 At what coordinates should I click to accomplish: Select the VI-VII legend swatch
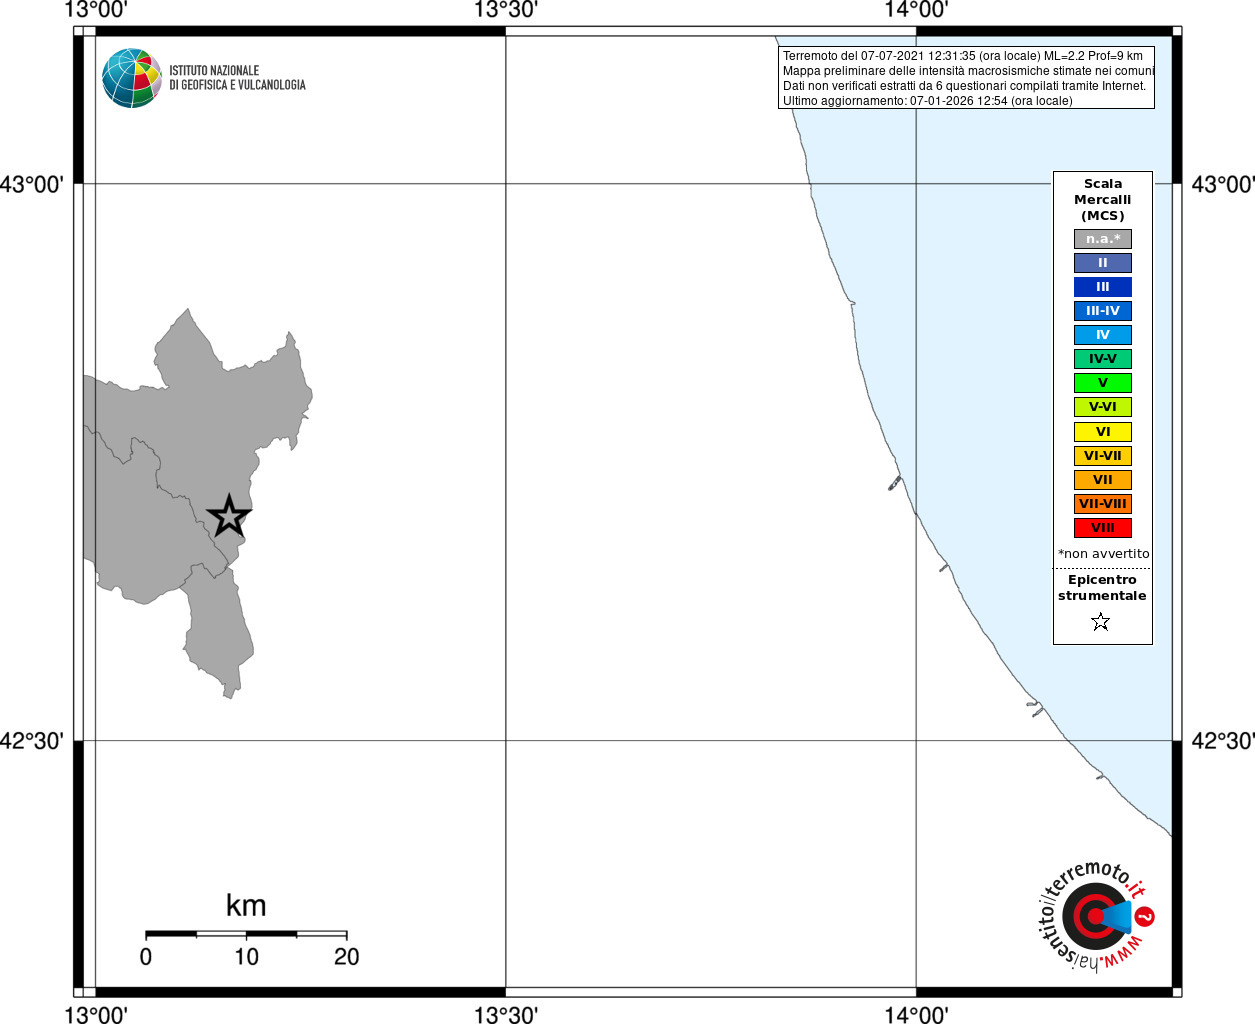(1103, 456)
